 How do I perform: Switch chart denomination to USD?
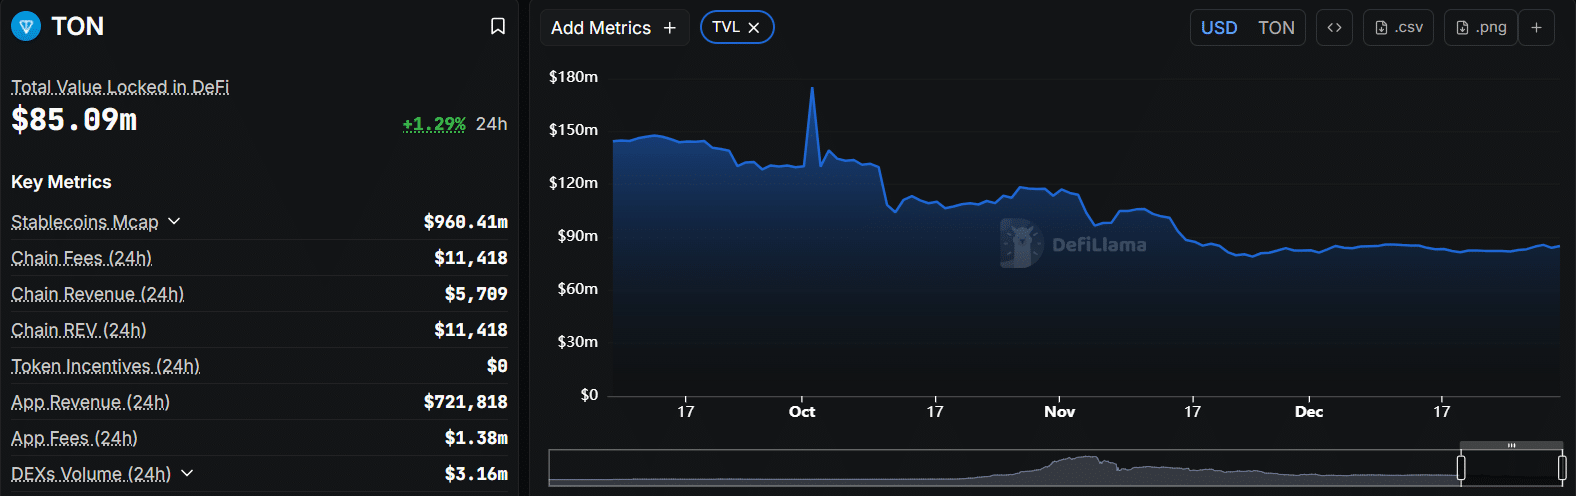pyautogui.click(x=1219, y=28)
